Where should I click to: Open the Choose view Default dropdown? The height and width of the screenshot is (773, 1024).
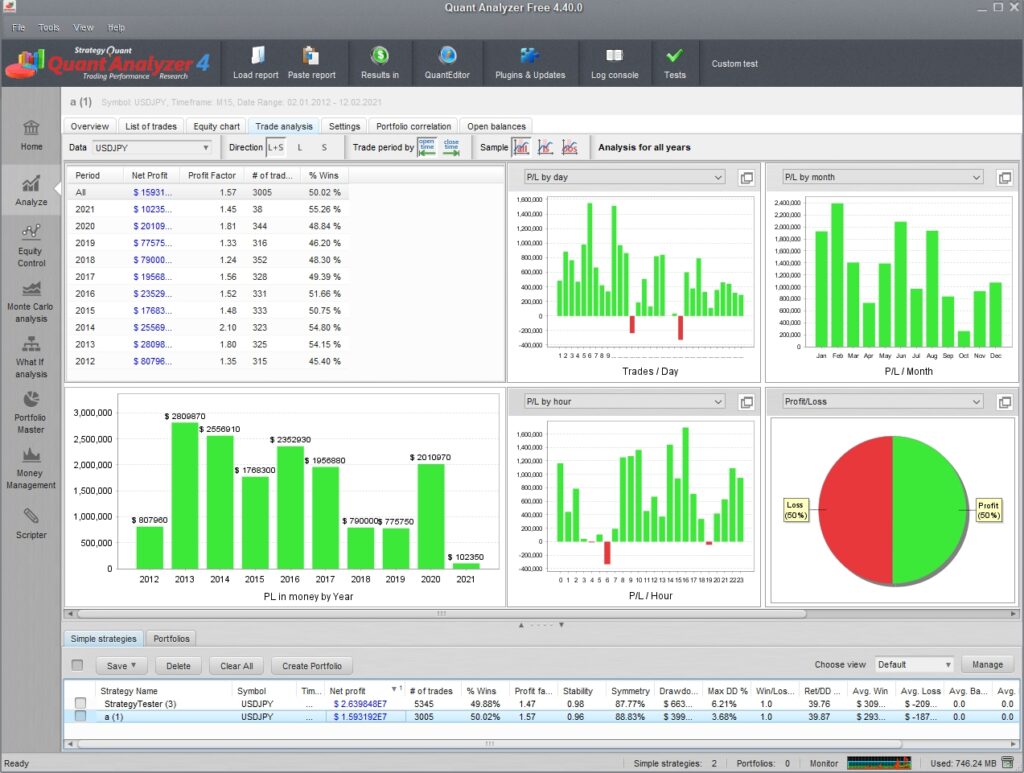coord(914,665)
